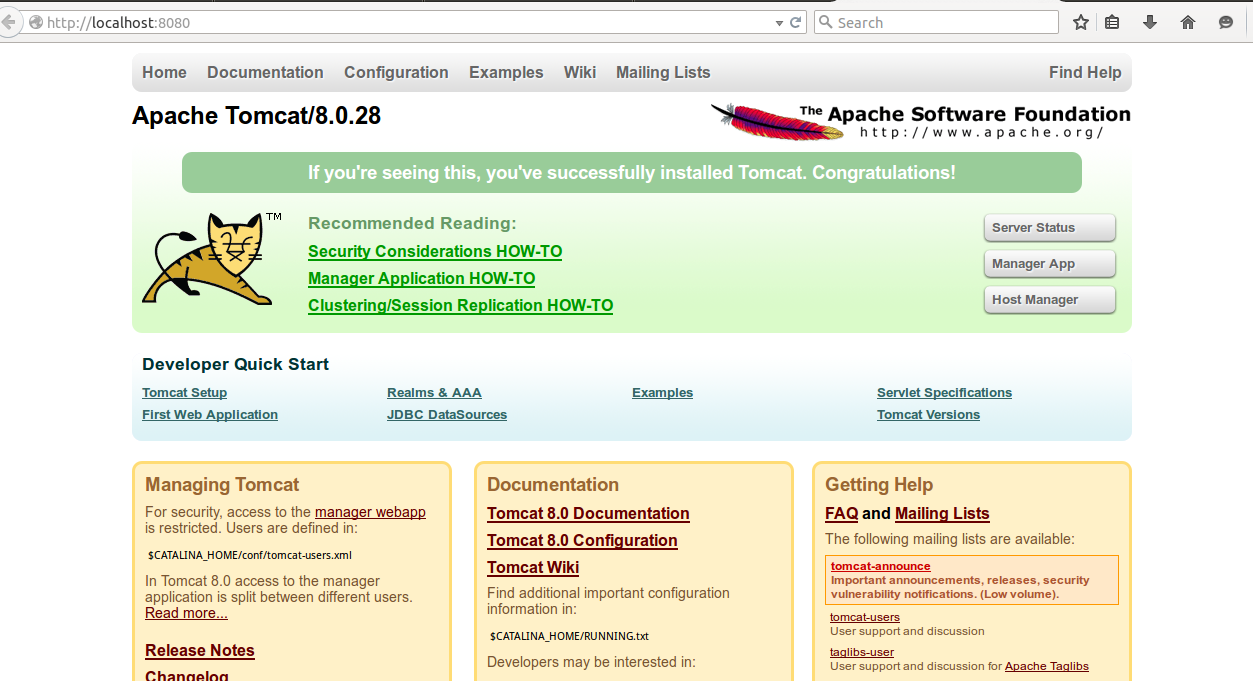Viewport: 1253px width, 681px height.
Task: Open the Tomcat Versions link
Action: (928, 415)
